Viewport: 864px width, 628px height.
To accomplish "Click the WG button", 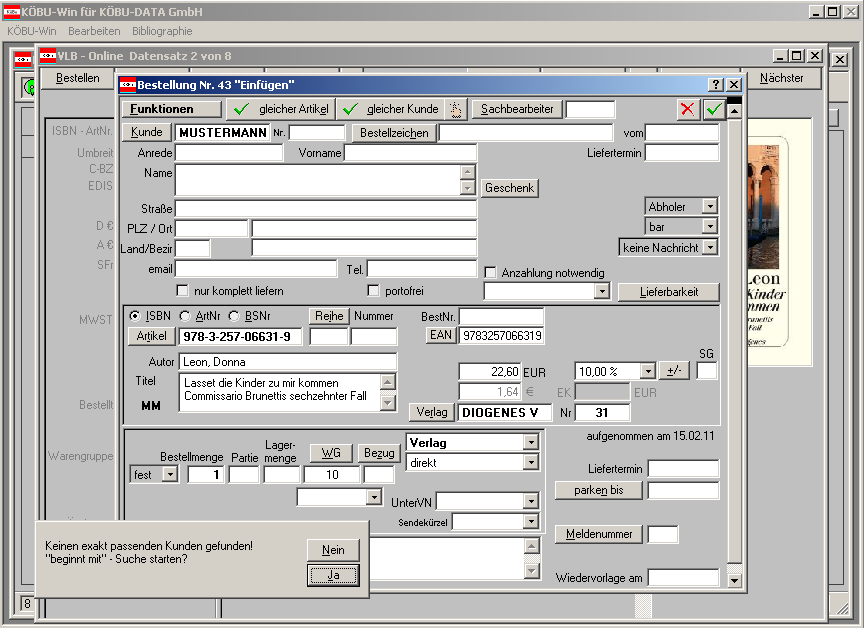I will pos(331,453).
